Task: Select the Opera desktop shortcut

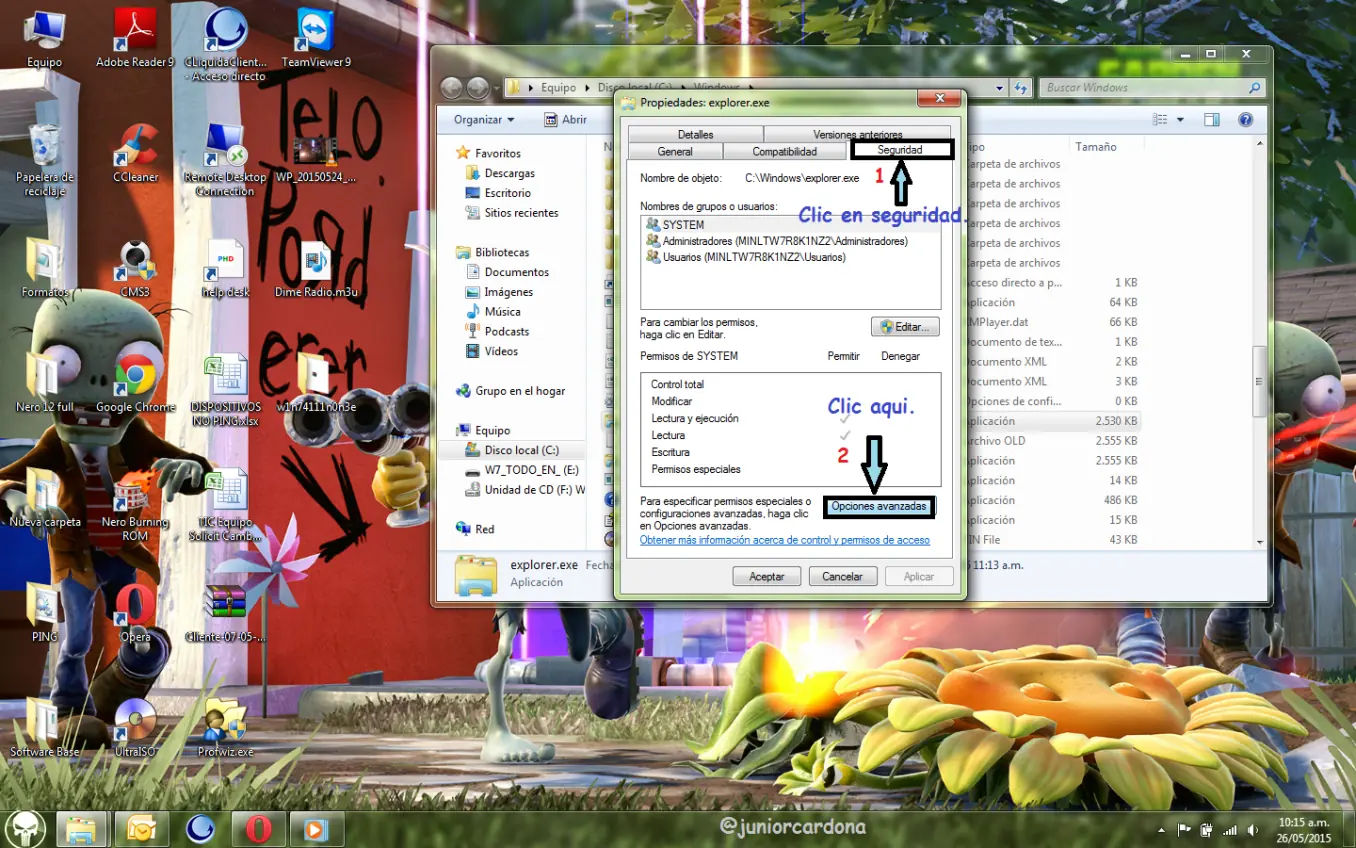Action: point(135,612)
